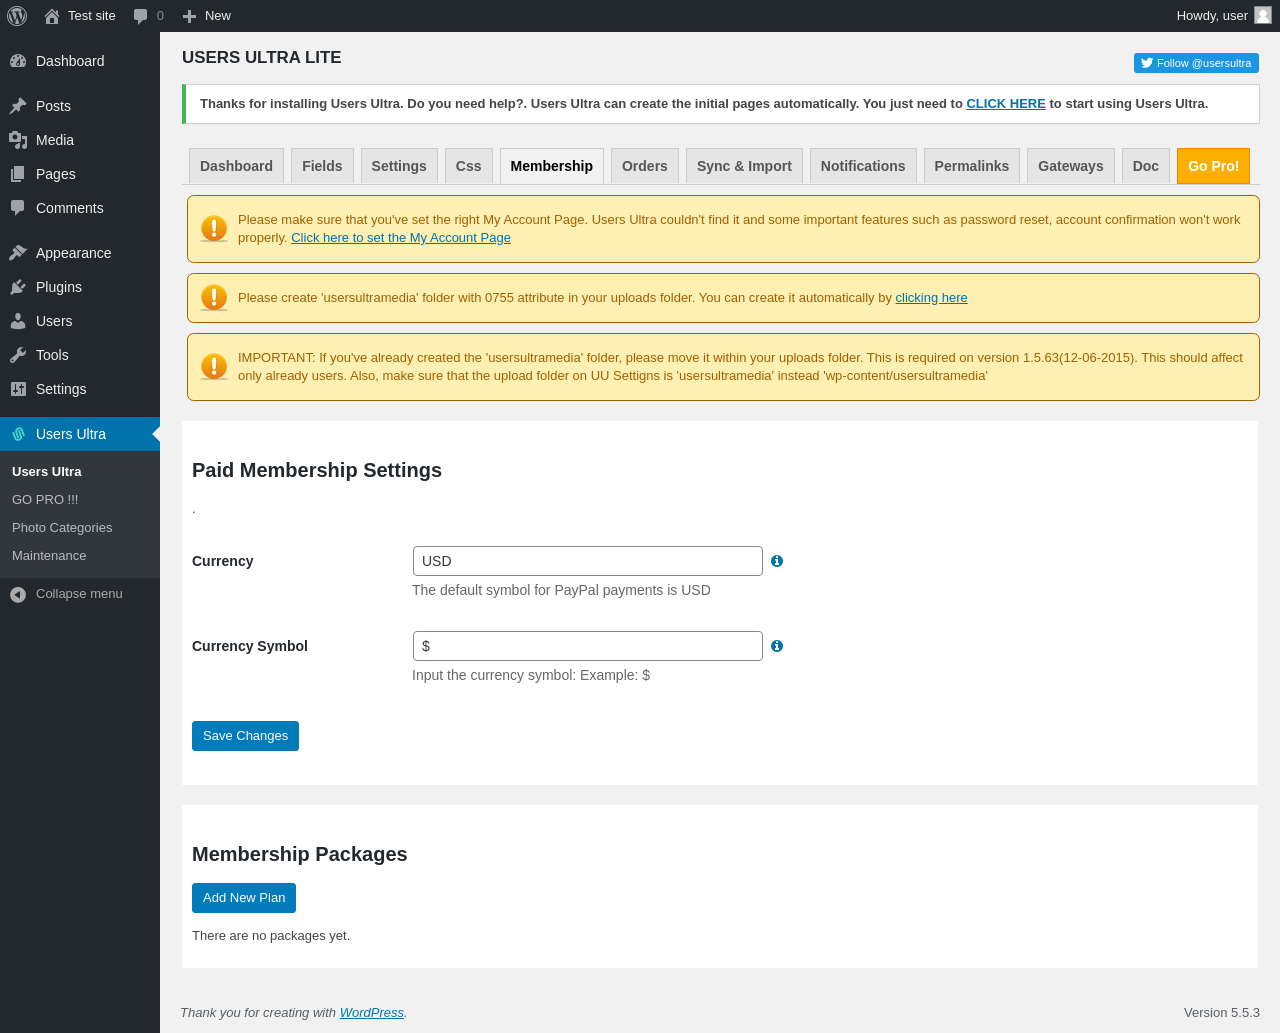Open the Test site home icon

[52, 16]
